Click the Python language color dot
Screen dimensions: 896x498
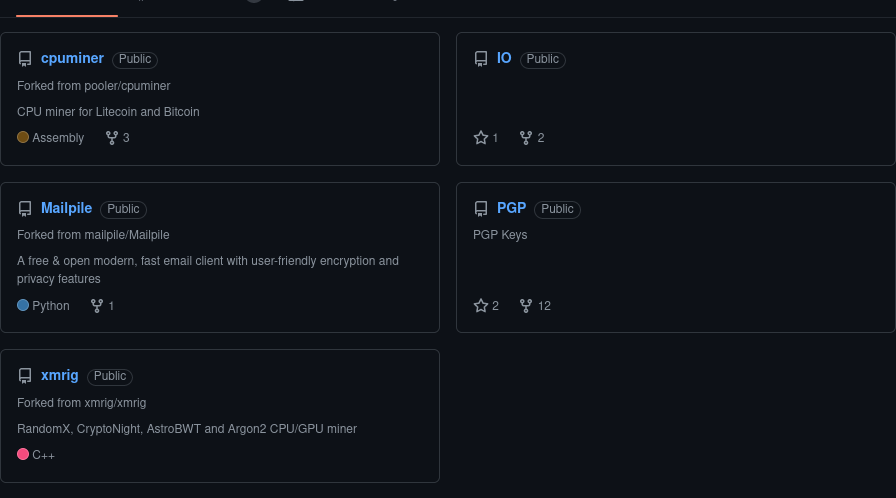click(23, 305)
